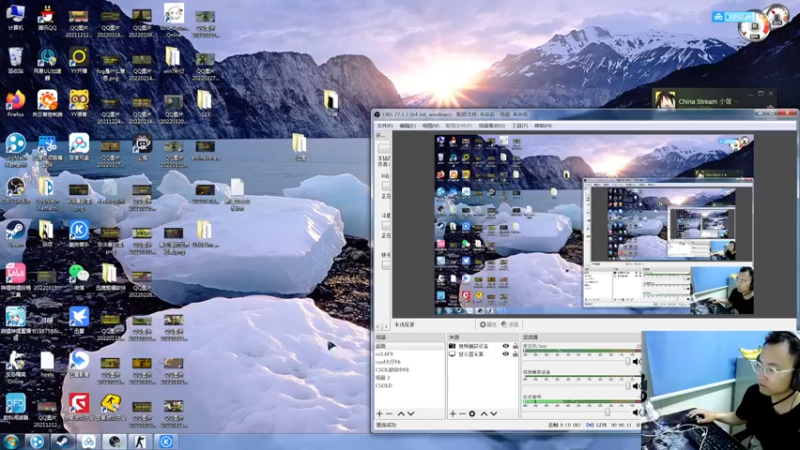Click KuGou icon on the taskbar
The image size is (800, 450).
tap(166, 441)
